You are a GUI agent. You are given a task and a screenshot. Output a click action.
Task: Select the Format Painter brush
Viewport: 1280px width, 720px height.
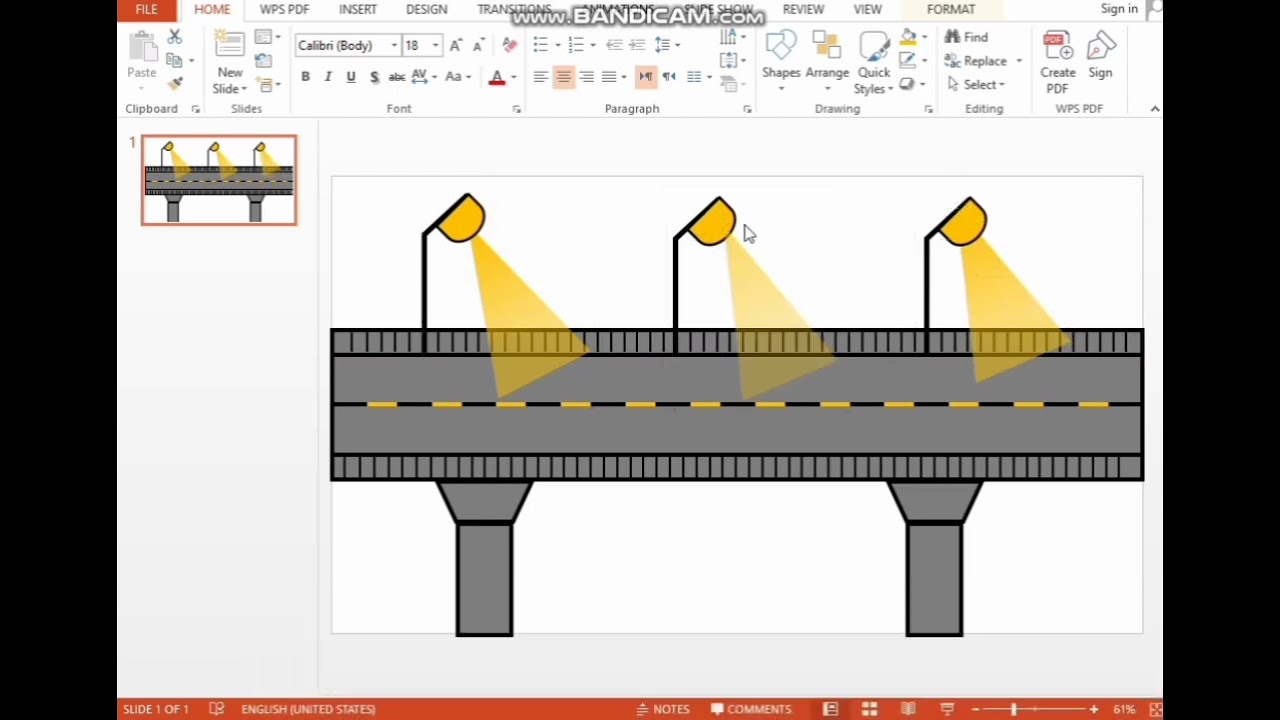click(x=174, y=84)
